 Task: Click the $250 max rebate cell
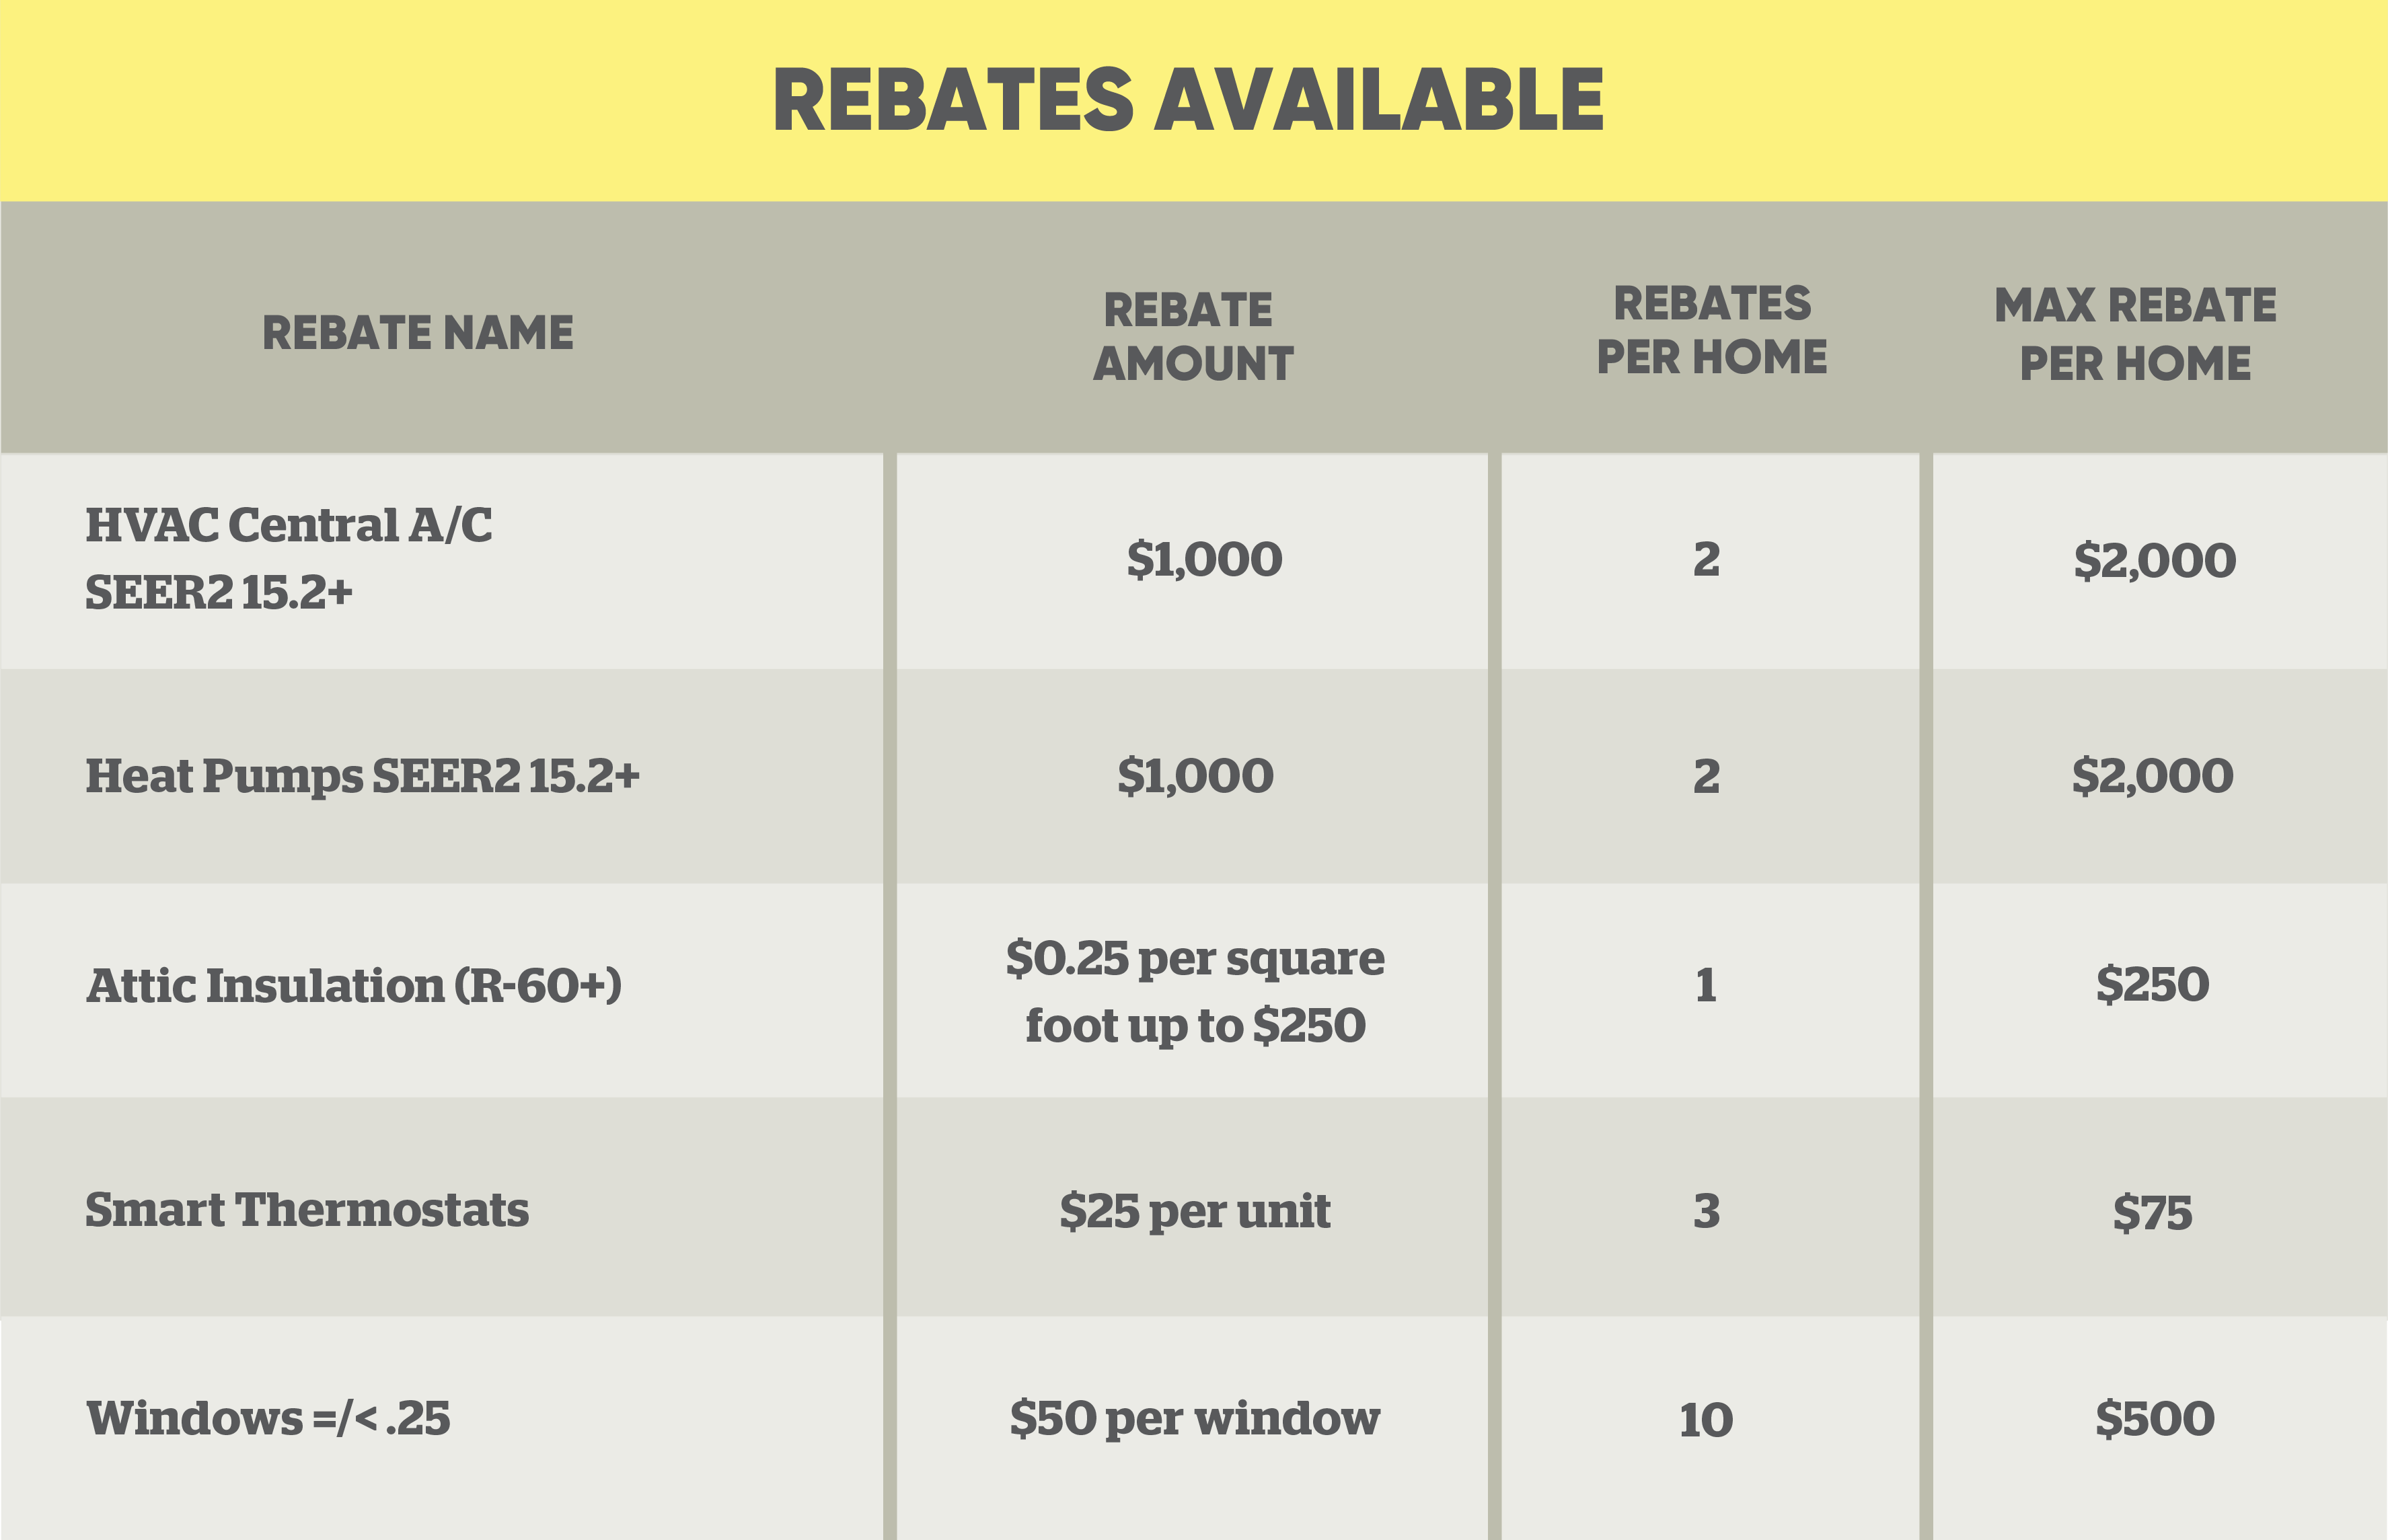click(2153, 985)
